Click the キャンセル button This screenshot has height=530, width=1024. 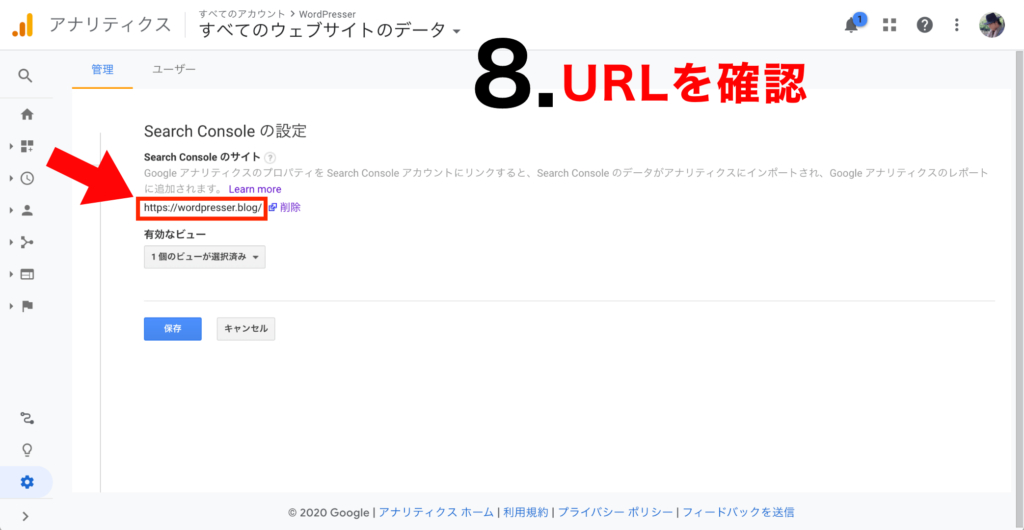(x=246, y=329)
